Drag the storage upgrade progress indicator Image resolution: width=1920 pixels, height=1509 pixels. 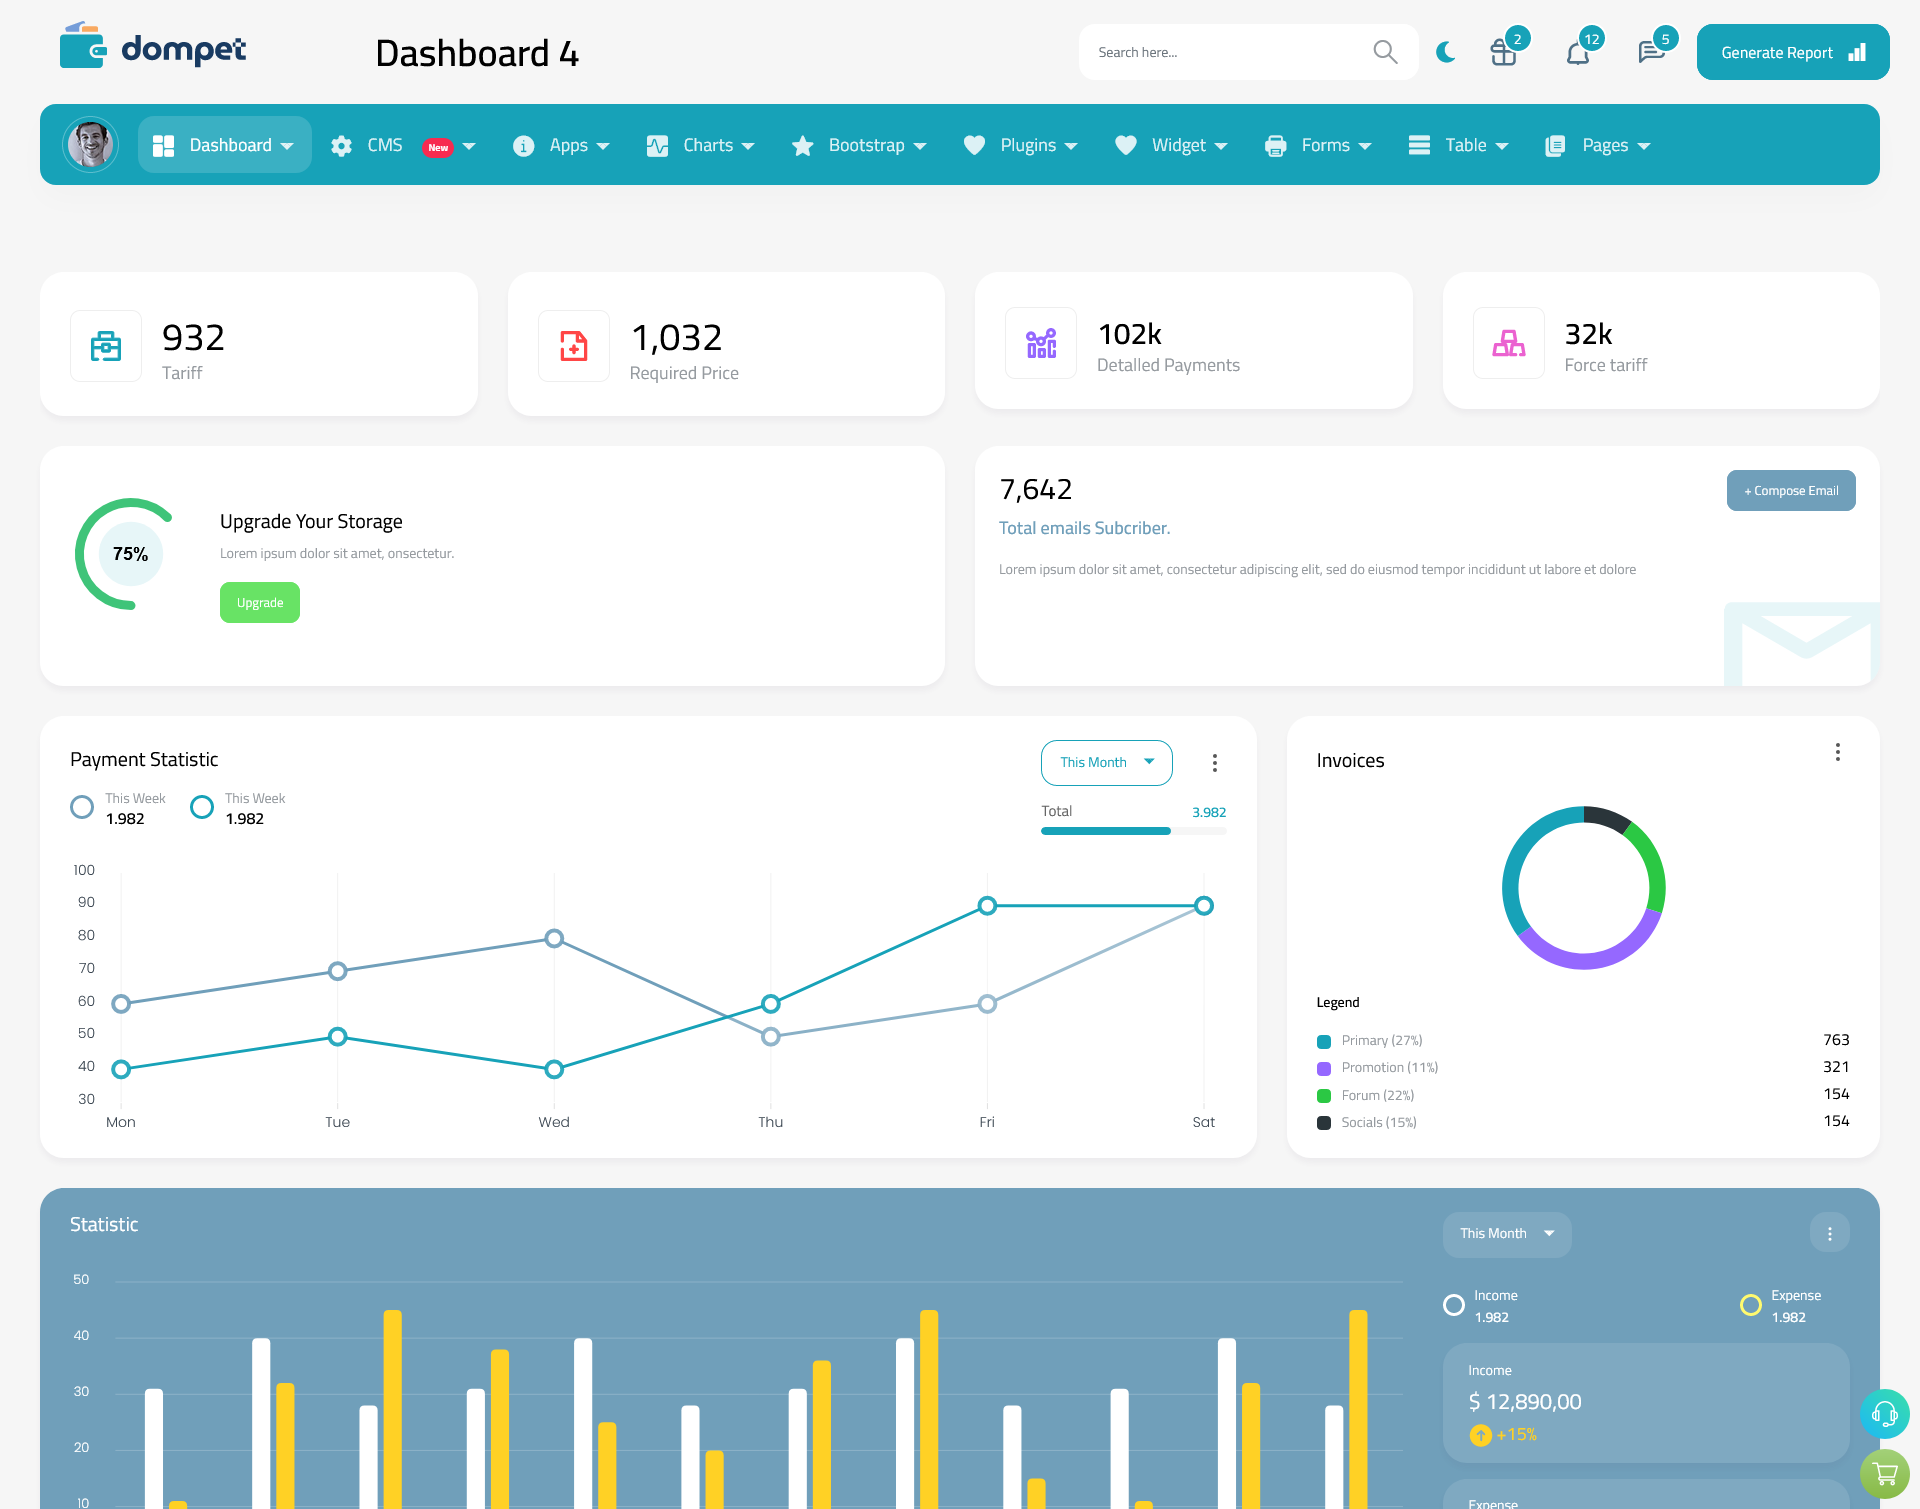pos(129,553)
